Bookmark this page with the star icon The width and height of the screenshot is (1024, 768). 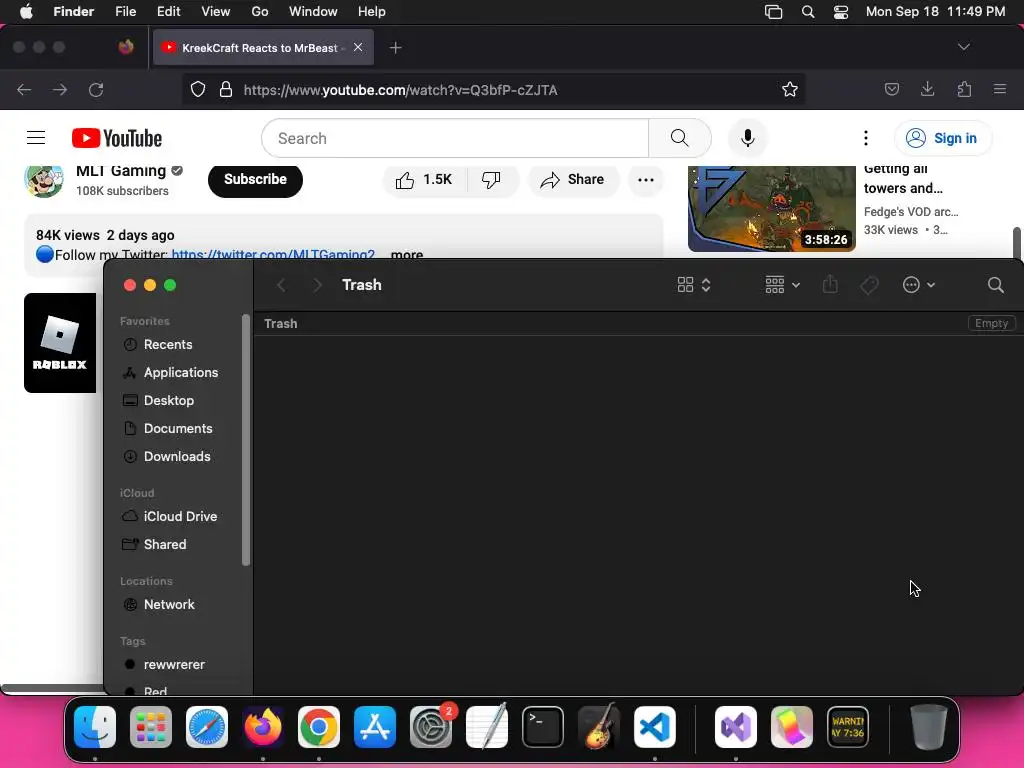click(790, 89)
